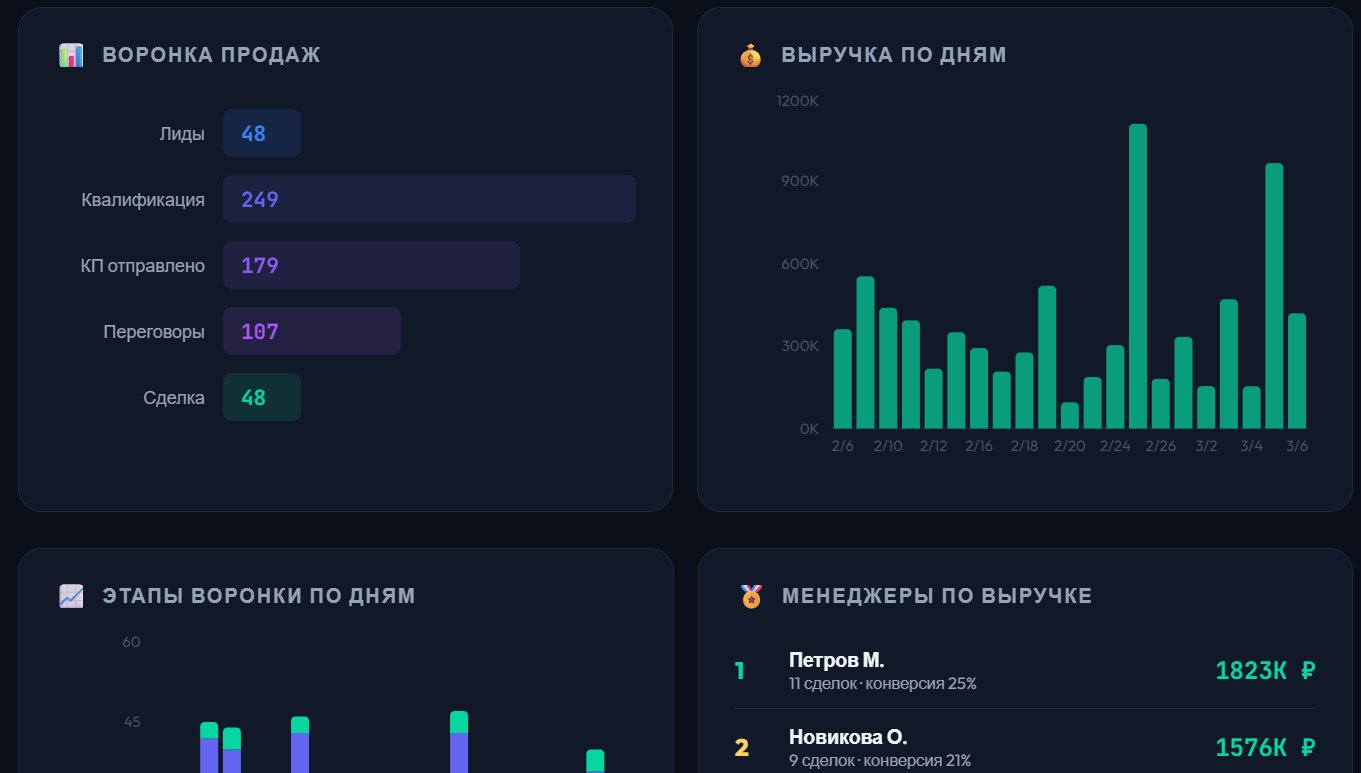Select the revenue bar above the 2/6 label
The height and width of the screenshot is (773, 1361).
point(842,379)
